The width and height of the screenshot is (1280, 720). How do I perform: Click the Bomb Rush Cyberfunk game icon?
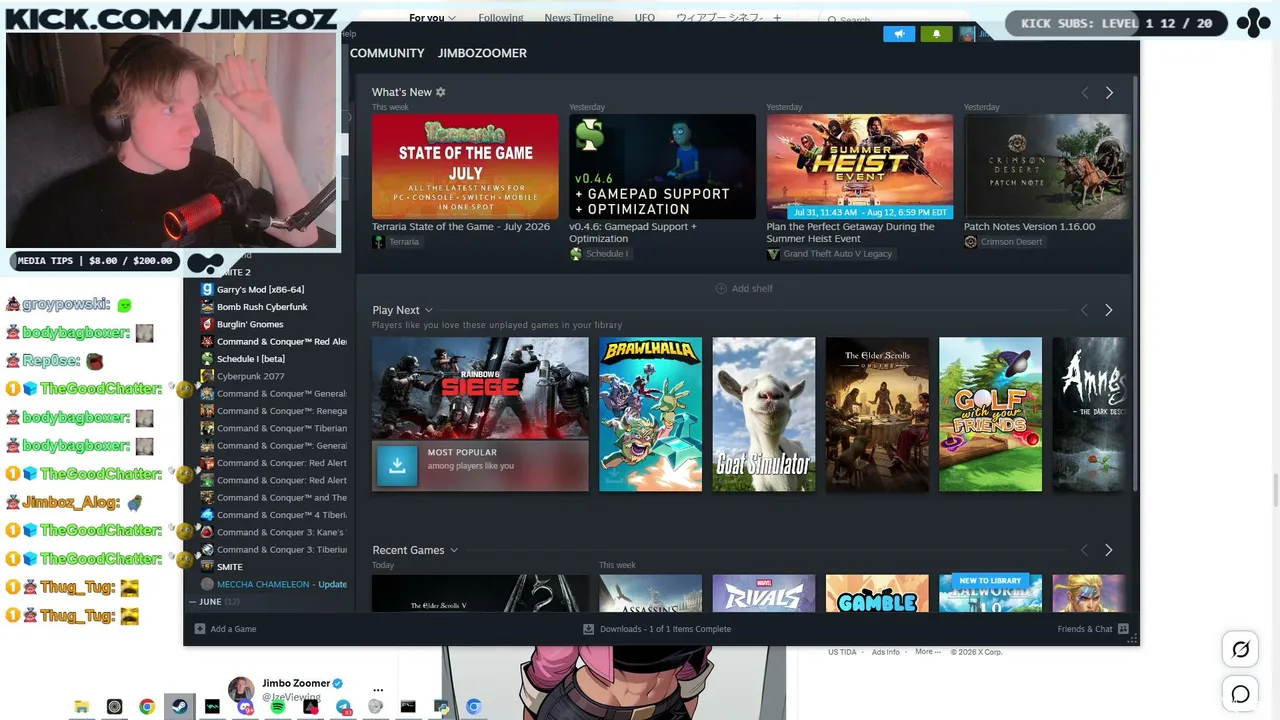[x=207, y=307]
